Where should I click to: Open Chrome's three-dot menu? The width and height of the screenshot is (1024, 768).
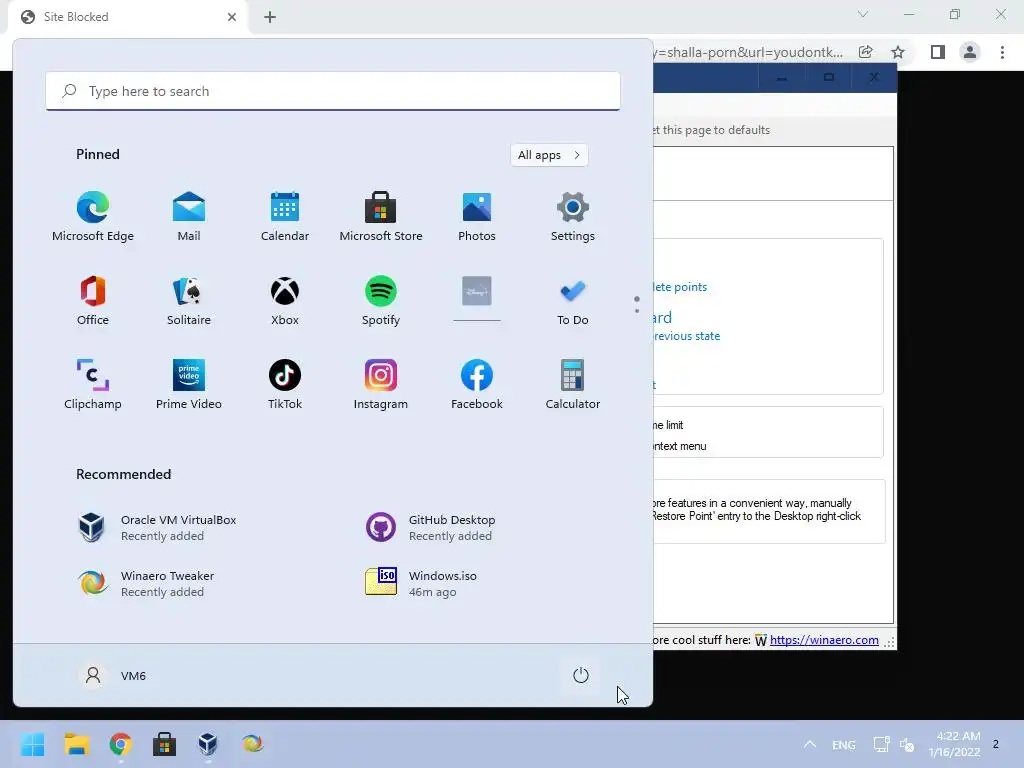1002,52
